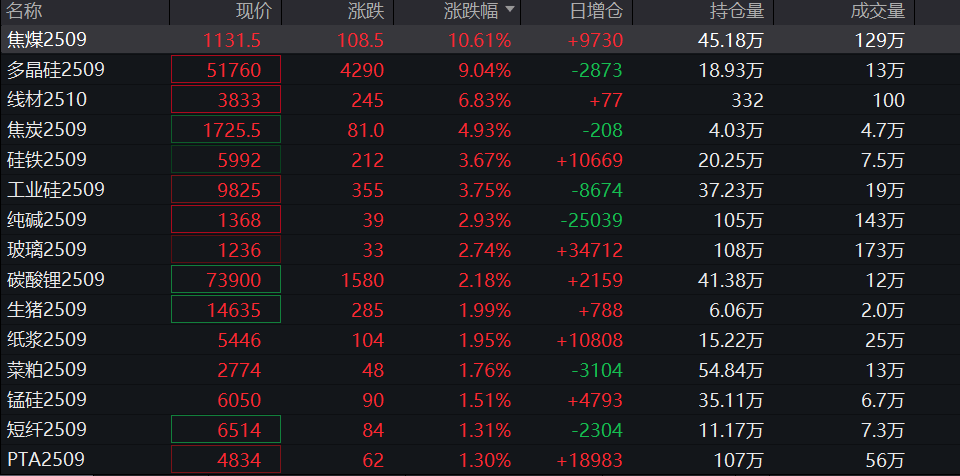Viewport: 960px width, 476px height.
Task: Choose the 玻璃2509 contract name
Action: click(47, 250)
